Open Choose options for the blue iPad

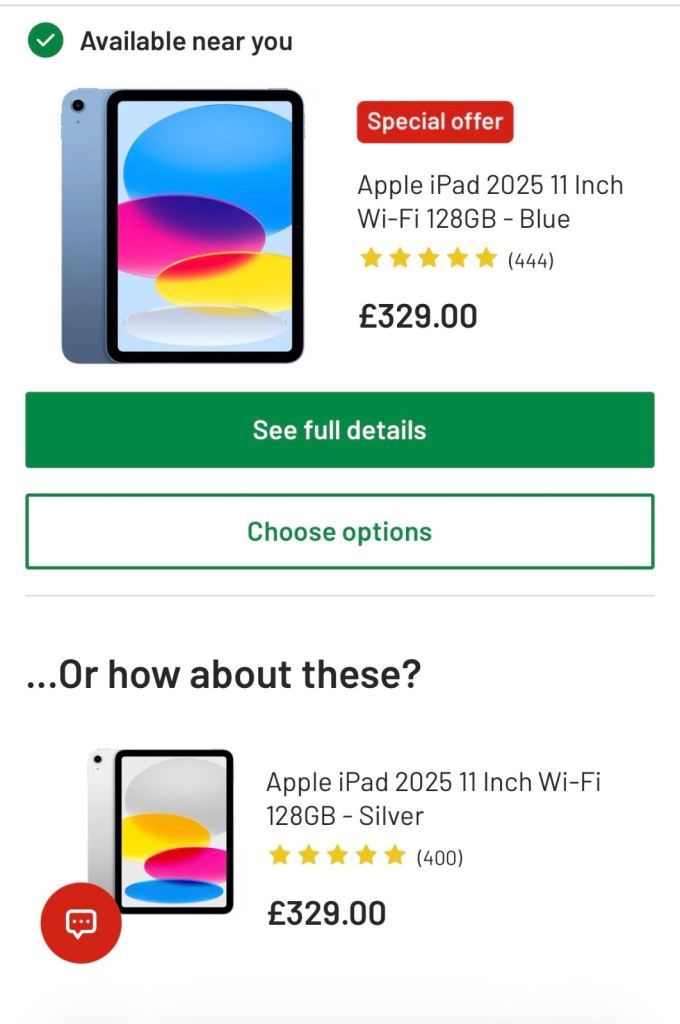coord(340,531)
